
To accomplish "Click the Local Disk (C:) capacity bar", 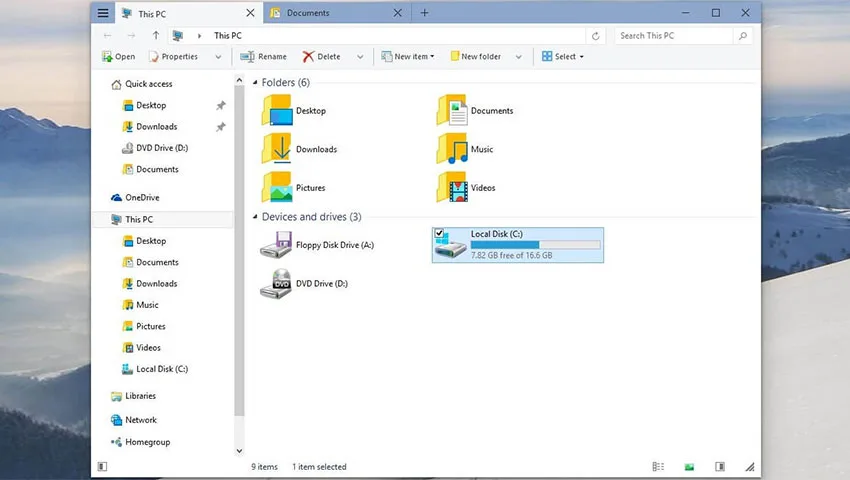I will point(536,245).
